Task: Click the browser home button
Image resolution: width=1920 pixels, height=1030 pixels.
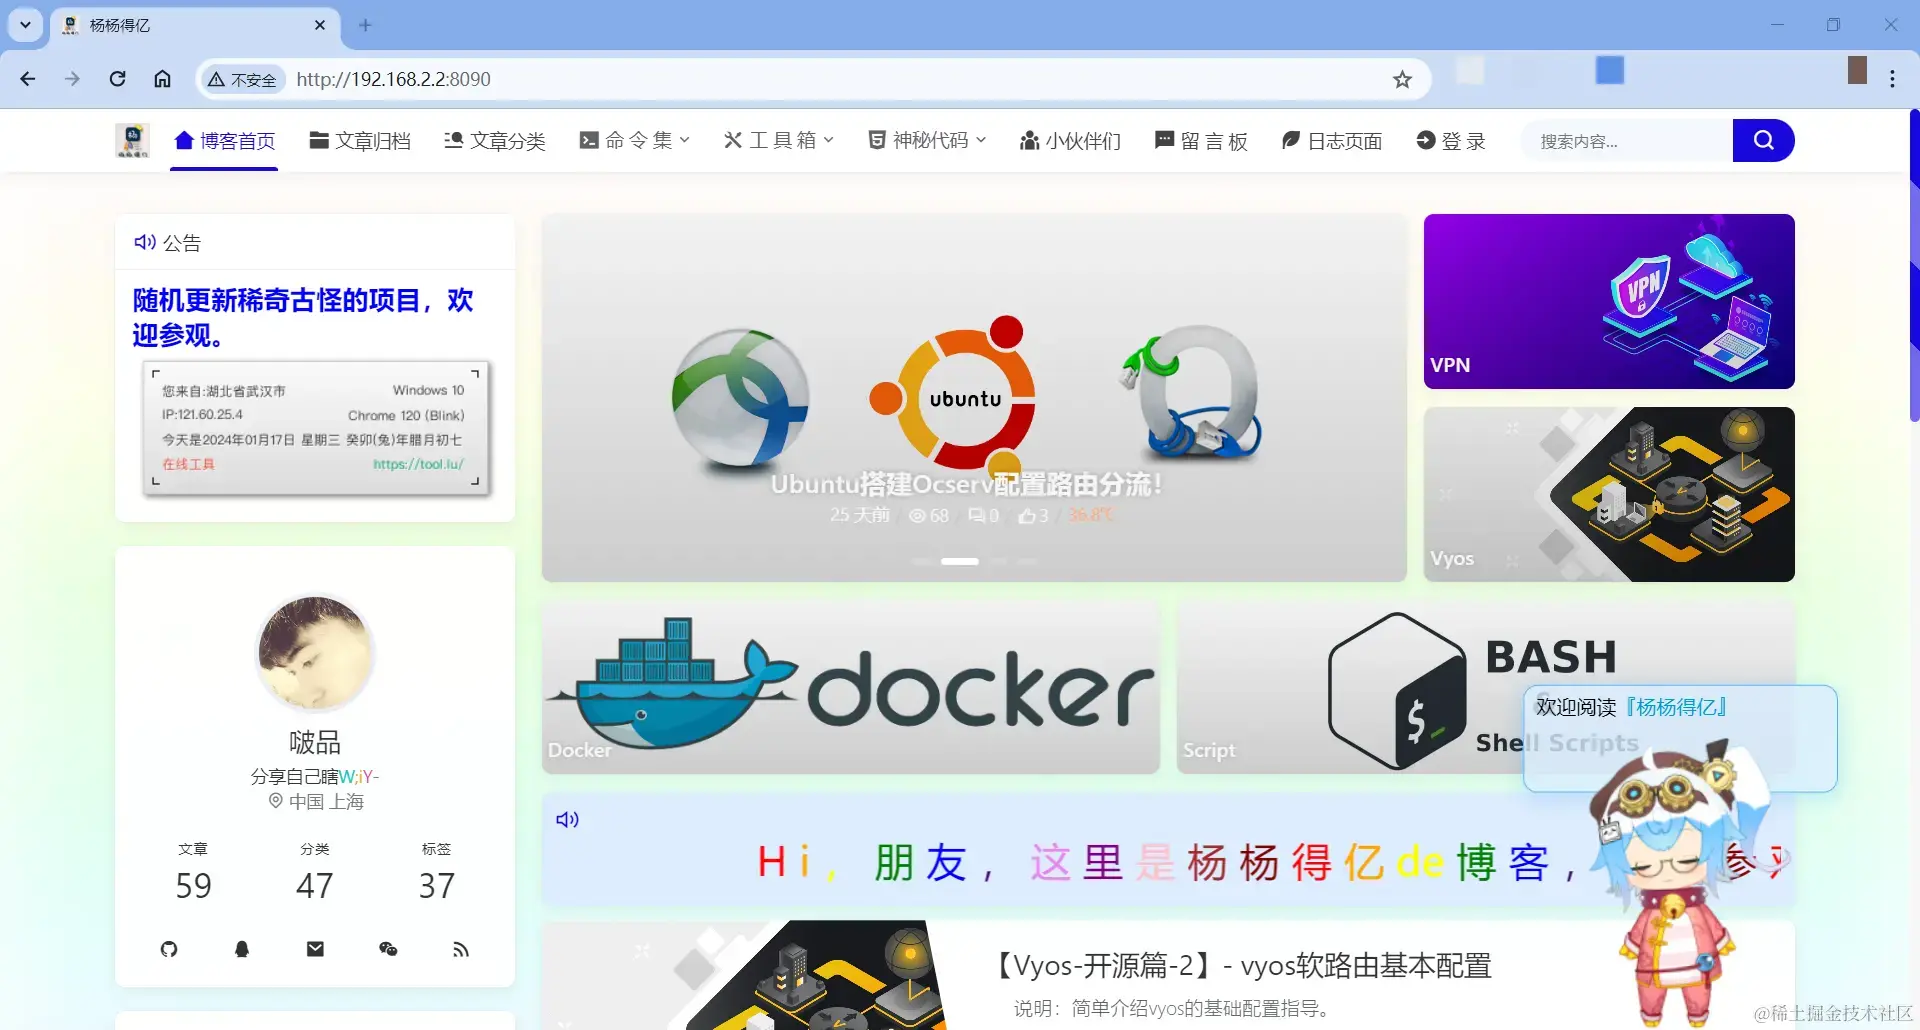Action: click(162, 79)
